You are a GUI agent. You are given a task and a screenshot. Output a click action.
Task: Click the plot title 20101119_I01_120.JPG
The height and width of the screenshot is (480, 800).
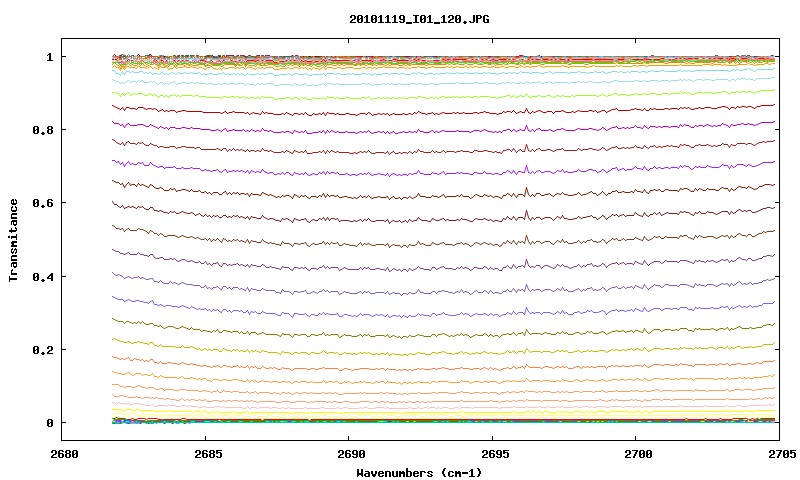(x=419, y=19)
